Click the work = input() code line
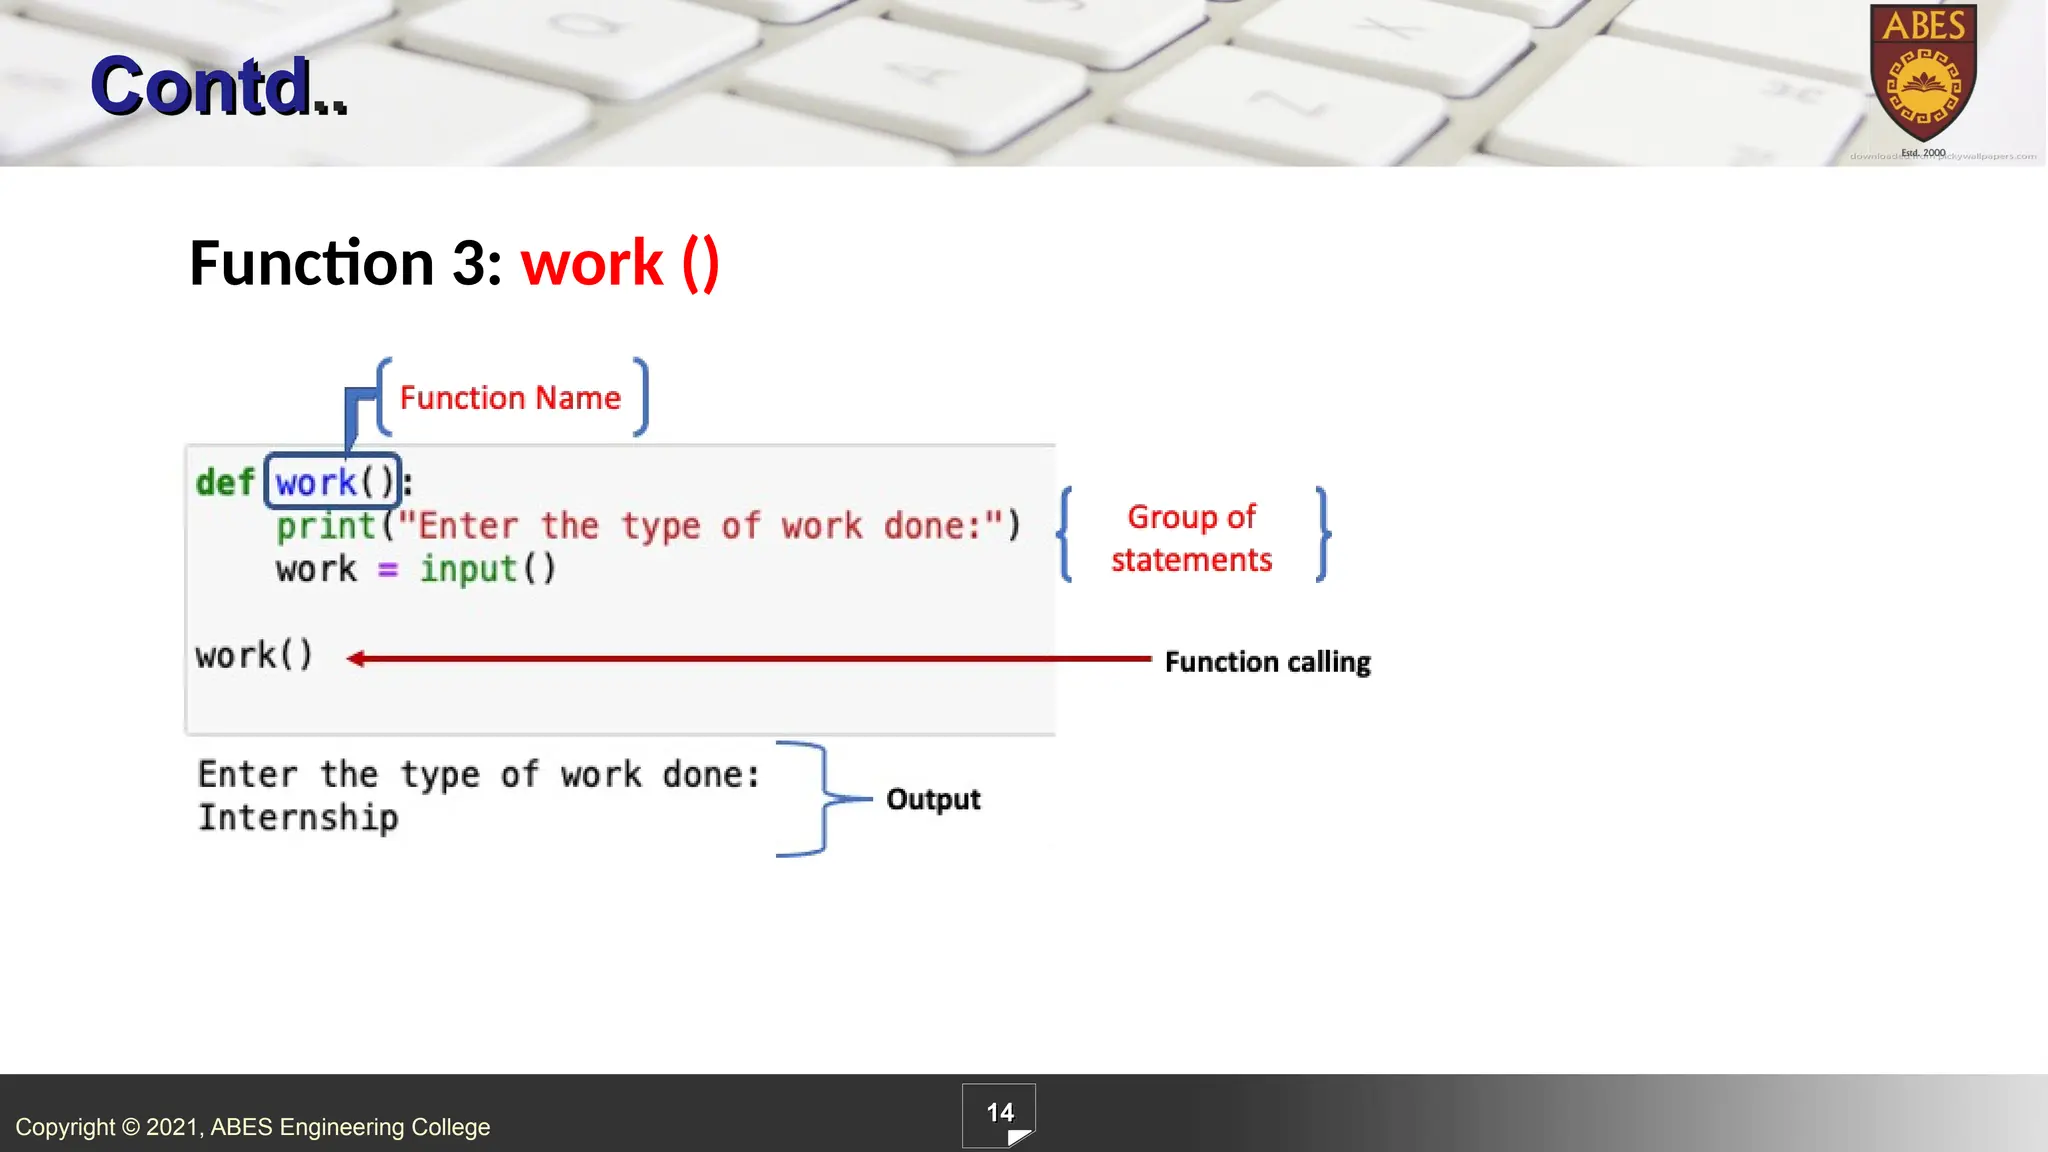2048x1152 pixels. (x=416, y=570)
